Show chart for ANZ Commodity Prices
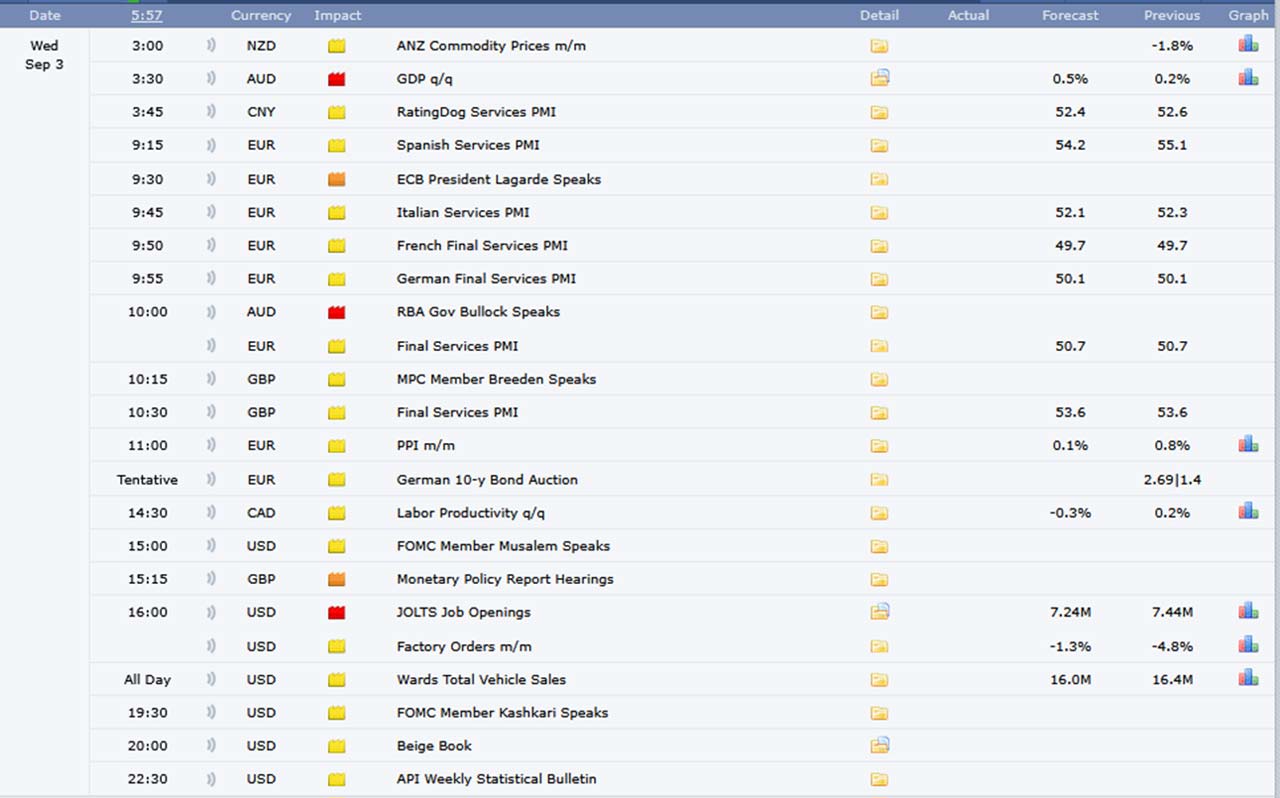 (1248, 45)
